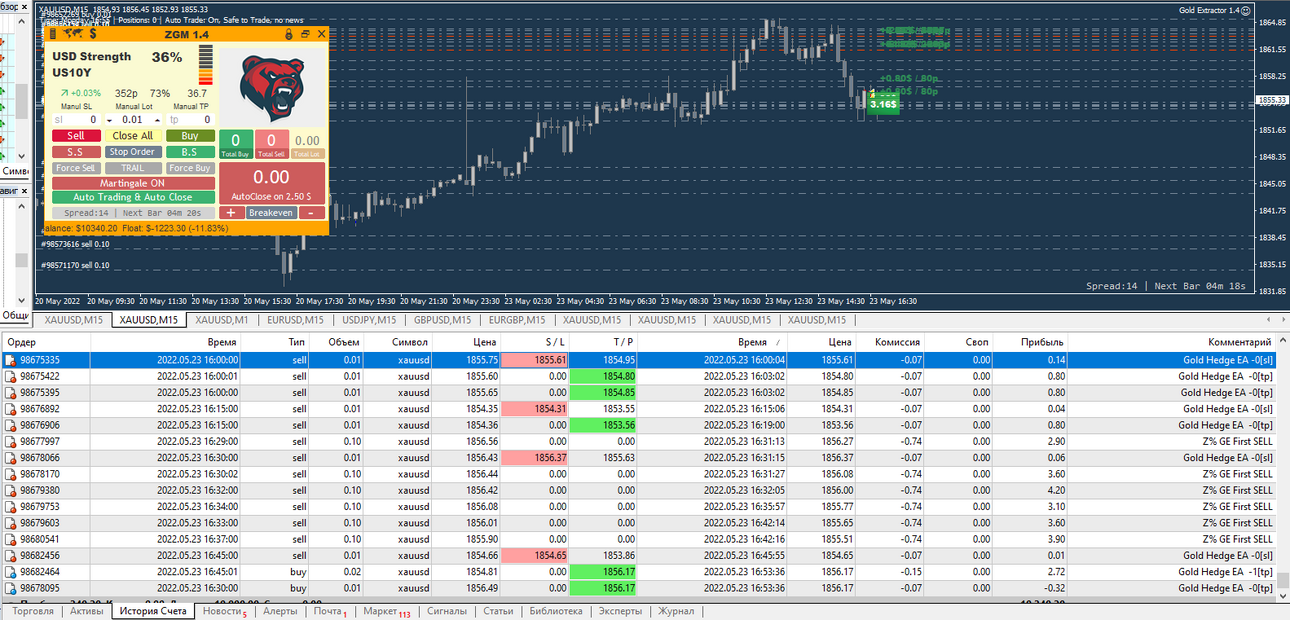Toggle Martingale ON button
The image size is (1290, 620).
click(x=133, y=184)
